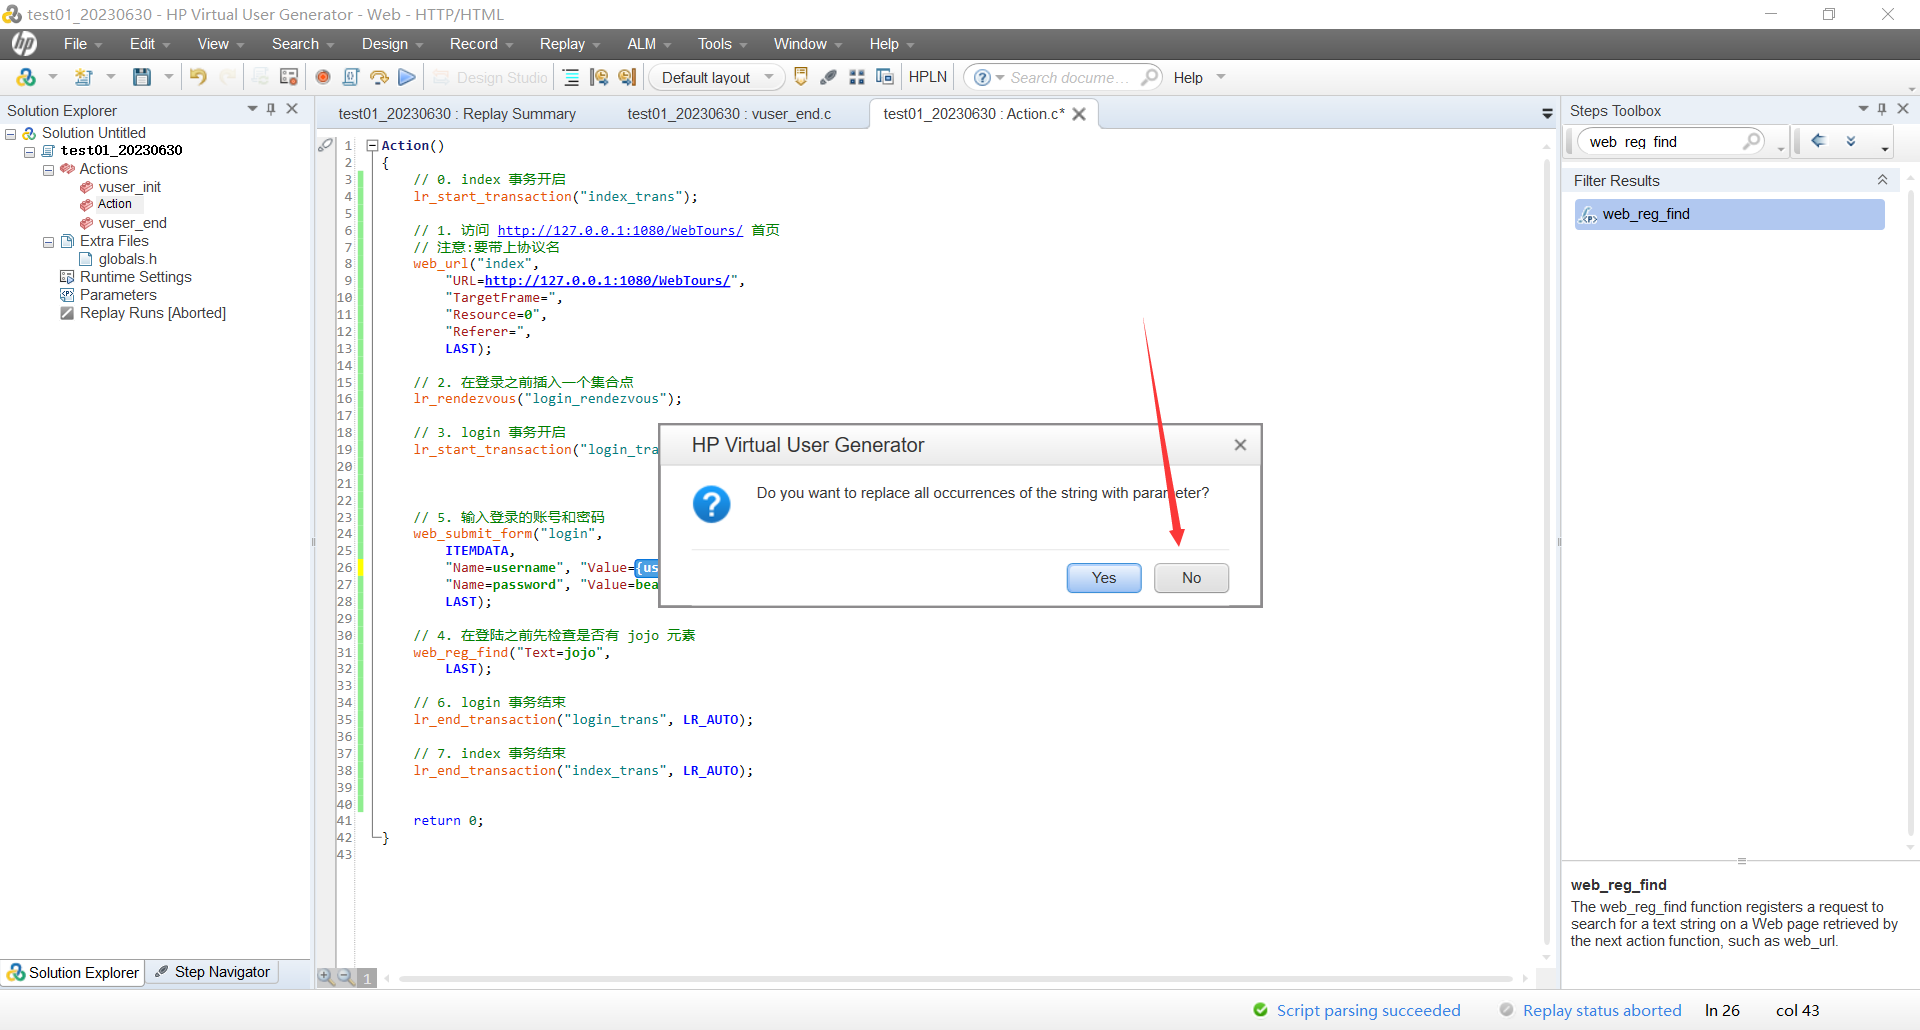
Task: Pin the Steps Toolbox panel
Action: (1882, 109)
